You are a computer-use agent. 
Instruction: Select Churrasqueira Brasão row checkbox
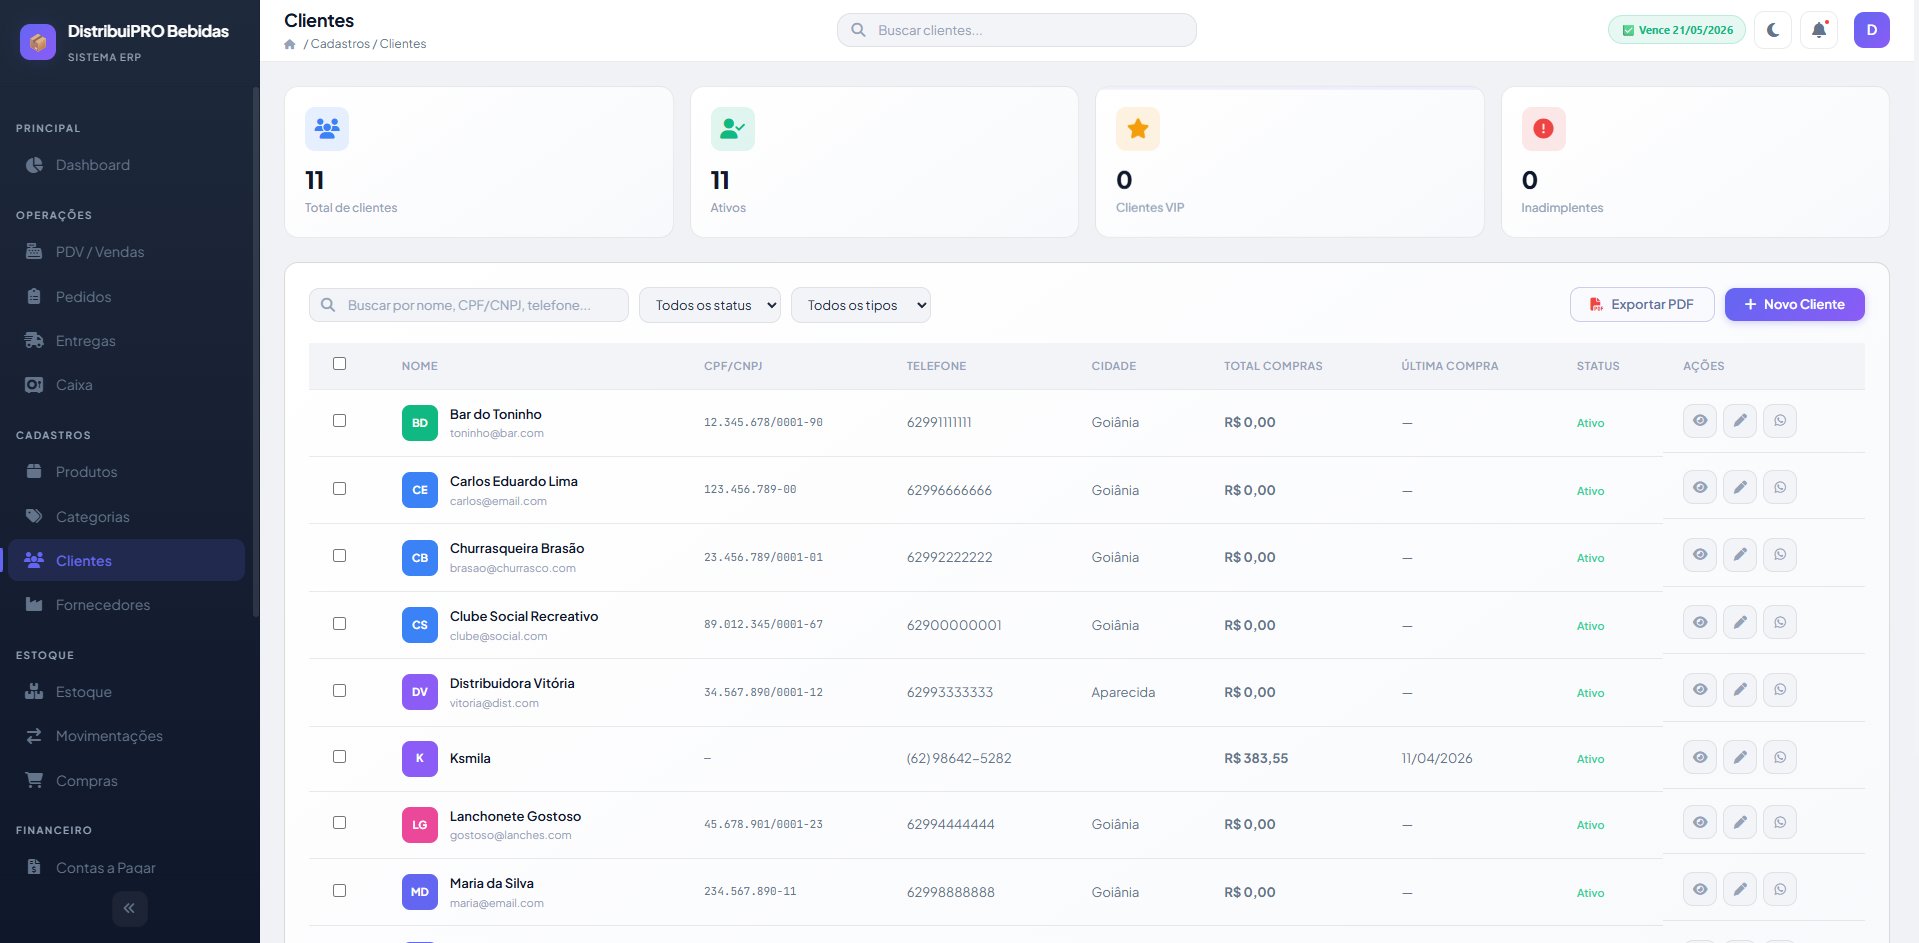(x=340, y=556)
